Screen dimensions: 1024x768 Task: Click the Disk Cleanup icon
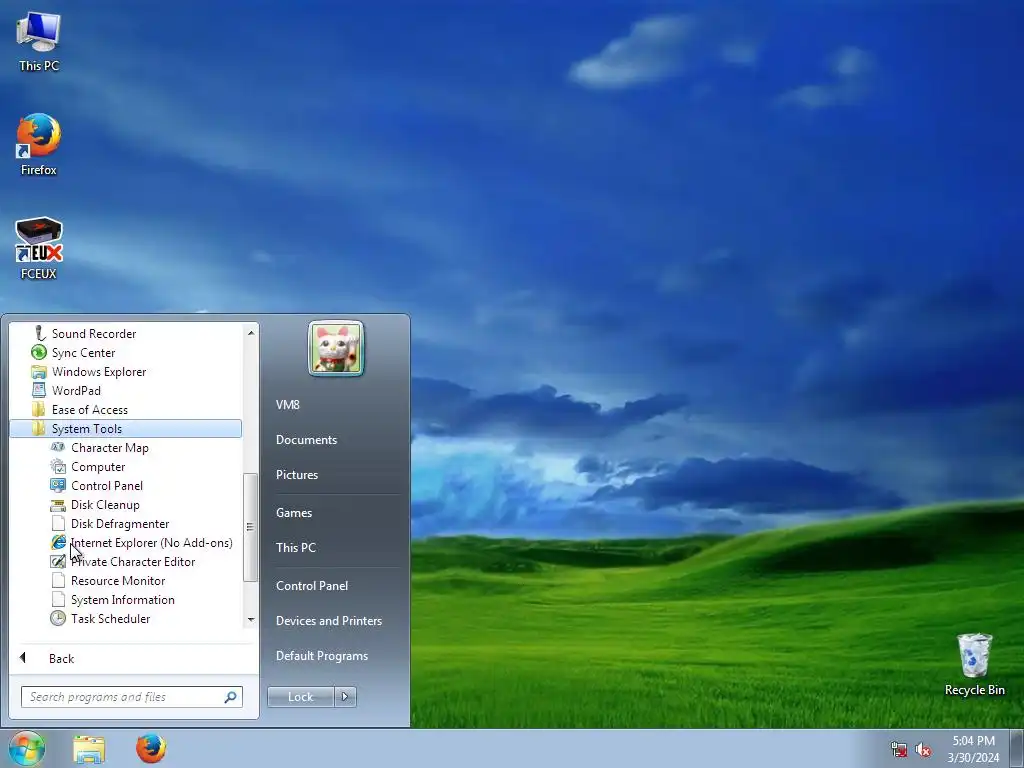tap(58, 505)
